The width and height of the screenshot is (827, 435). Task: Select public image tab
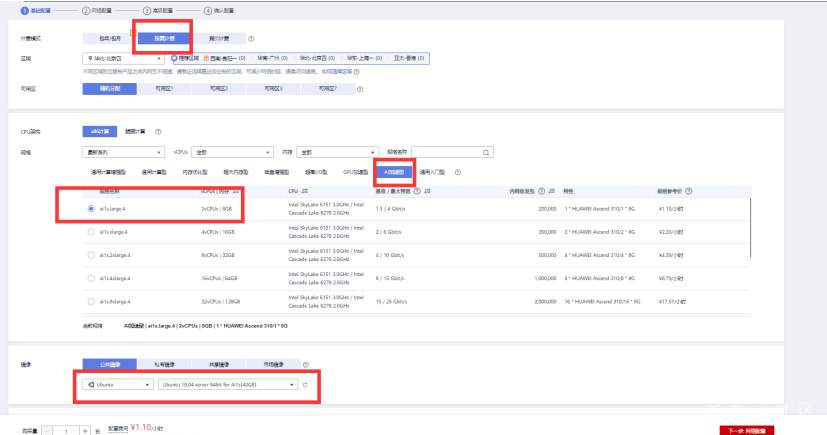click(110, 364)
